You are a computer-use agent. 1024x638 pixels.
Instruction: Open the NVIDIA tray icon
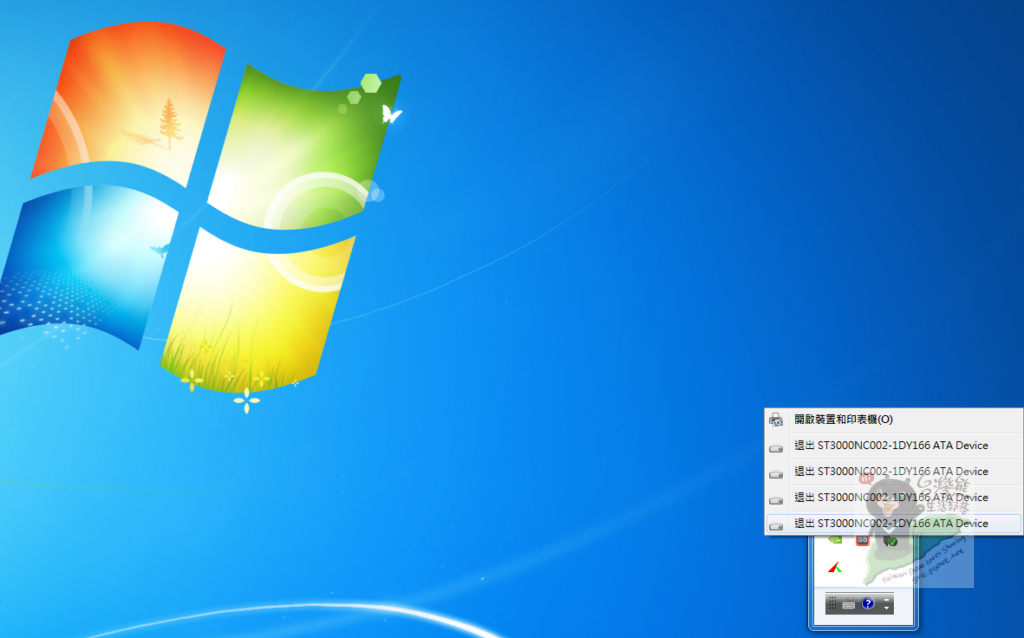click(835, 539)
